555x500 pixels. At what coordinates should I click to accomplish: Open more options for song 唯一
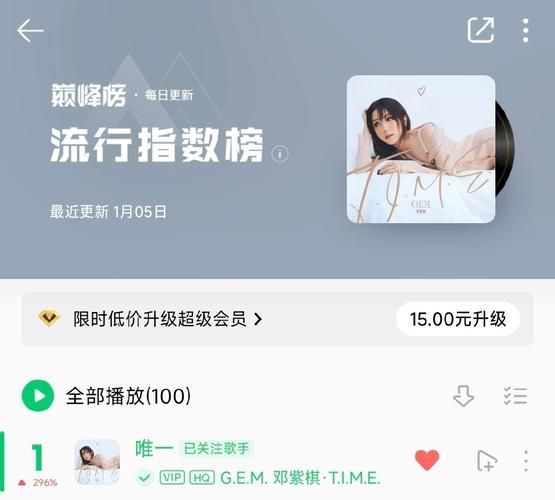click(526, 461)
